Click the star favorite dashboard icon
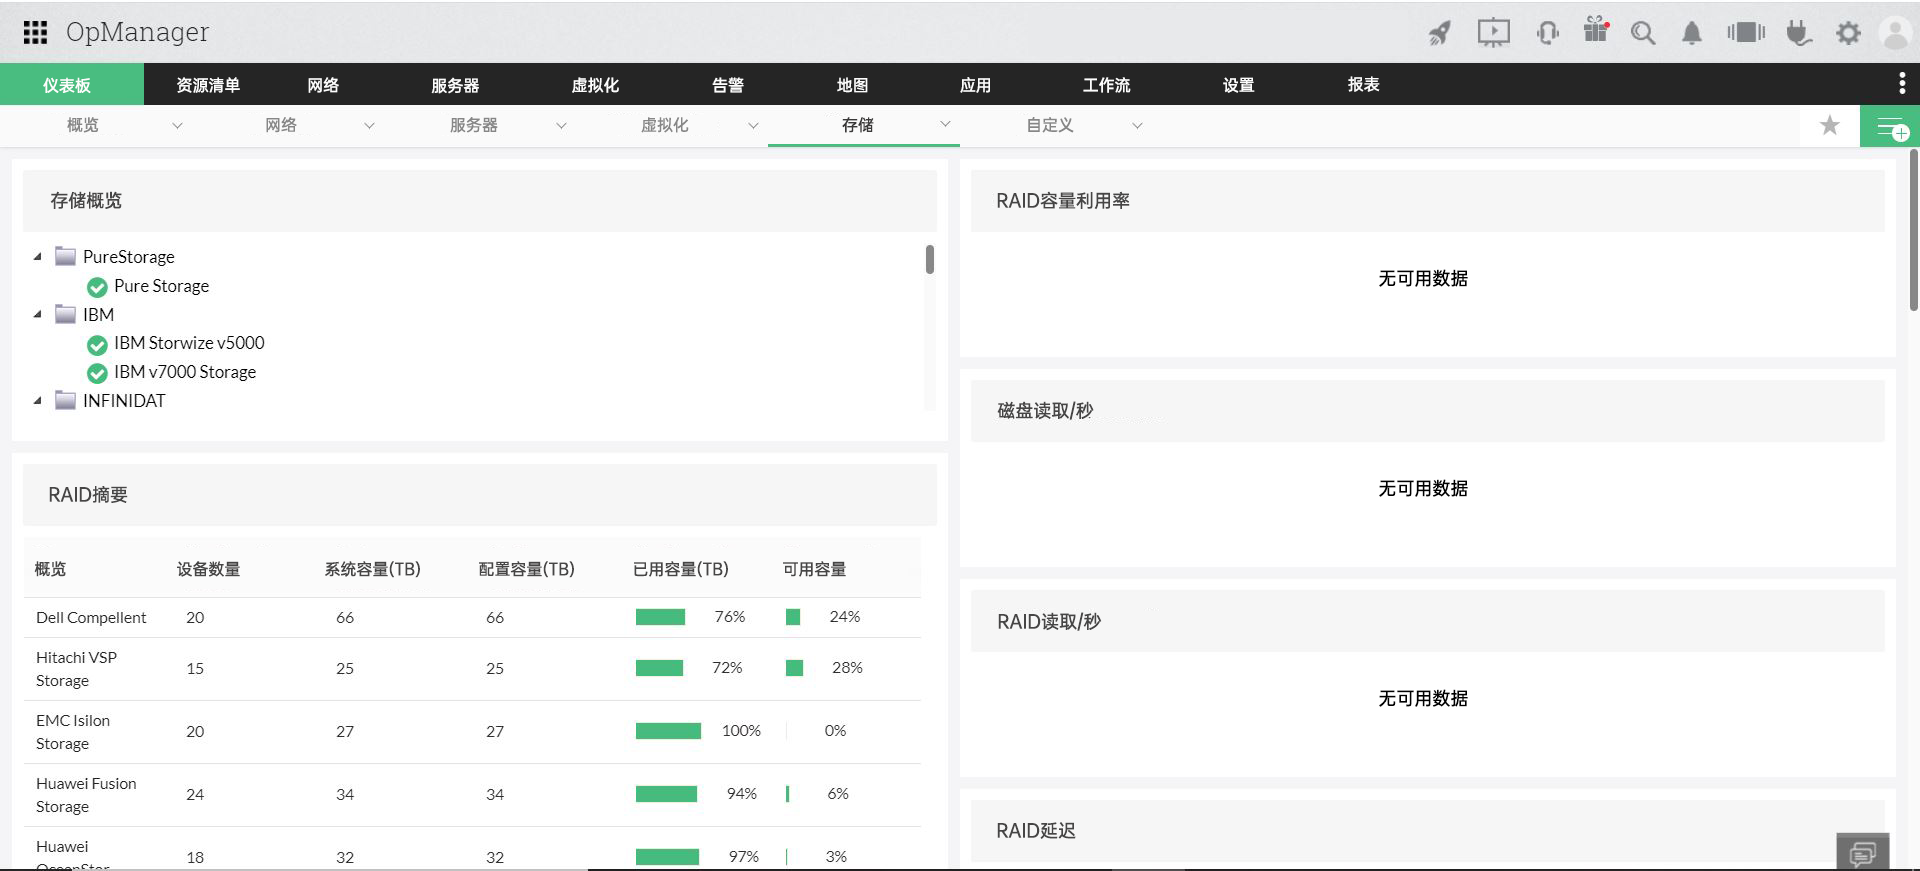1920x871 pixels. tap(1829, 126)
